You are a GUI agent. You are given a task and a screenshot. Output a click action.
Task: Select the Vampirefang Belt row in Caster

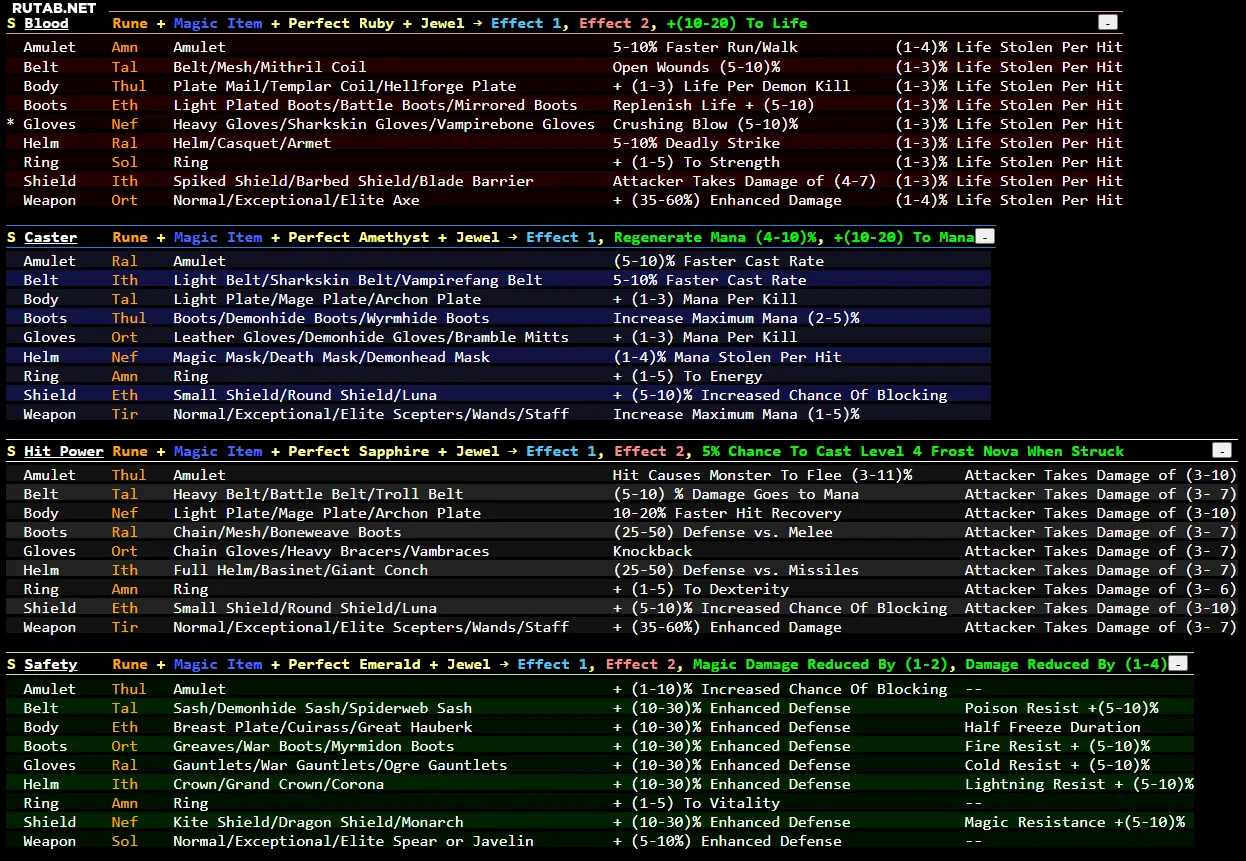point(357,280)
